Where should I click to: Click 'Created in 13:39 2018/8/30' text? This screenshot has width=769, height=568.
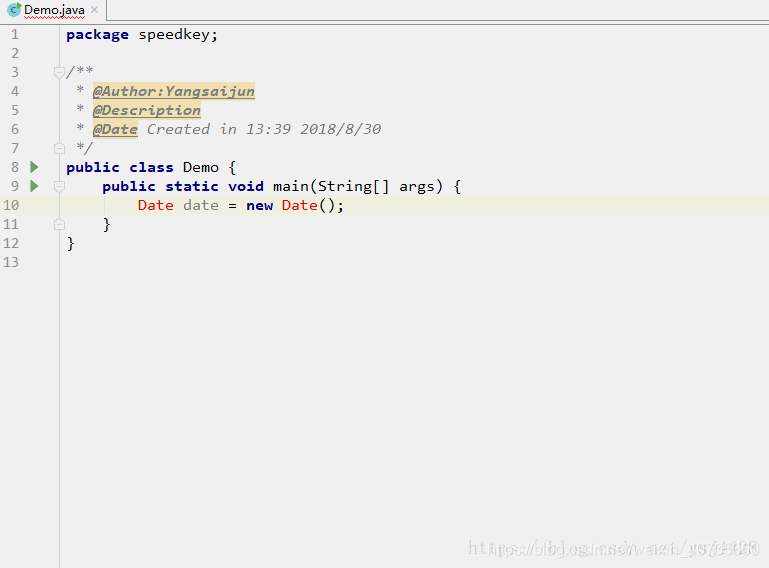264,129
